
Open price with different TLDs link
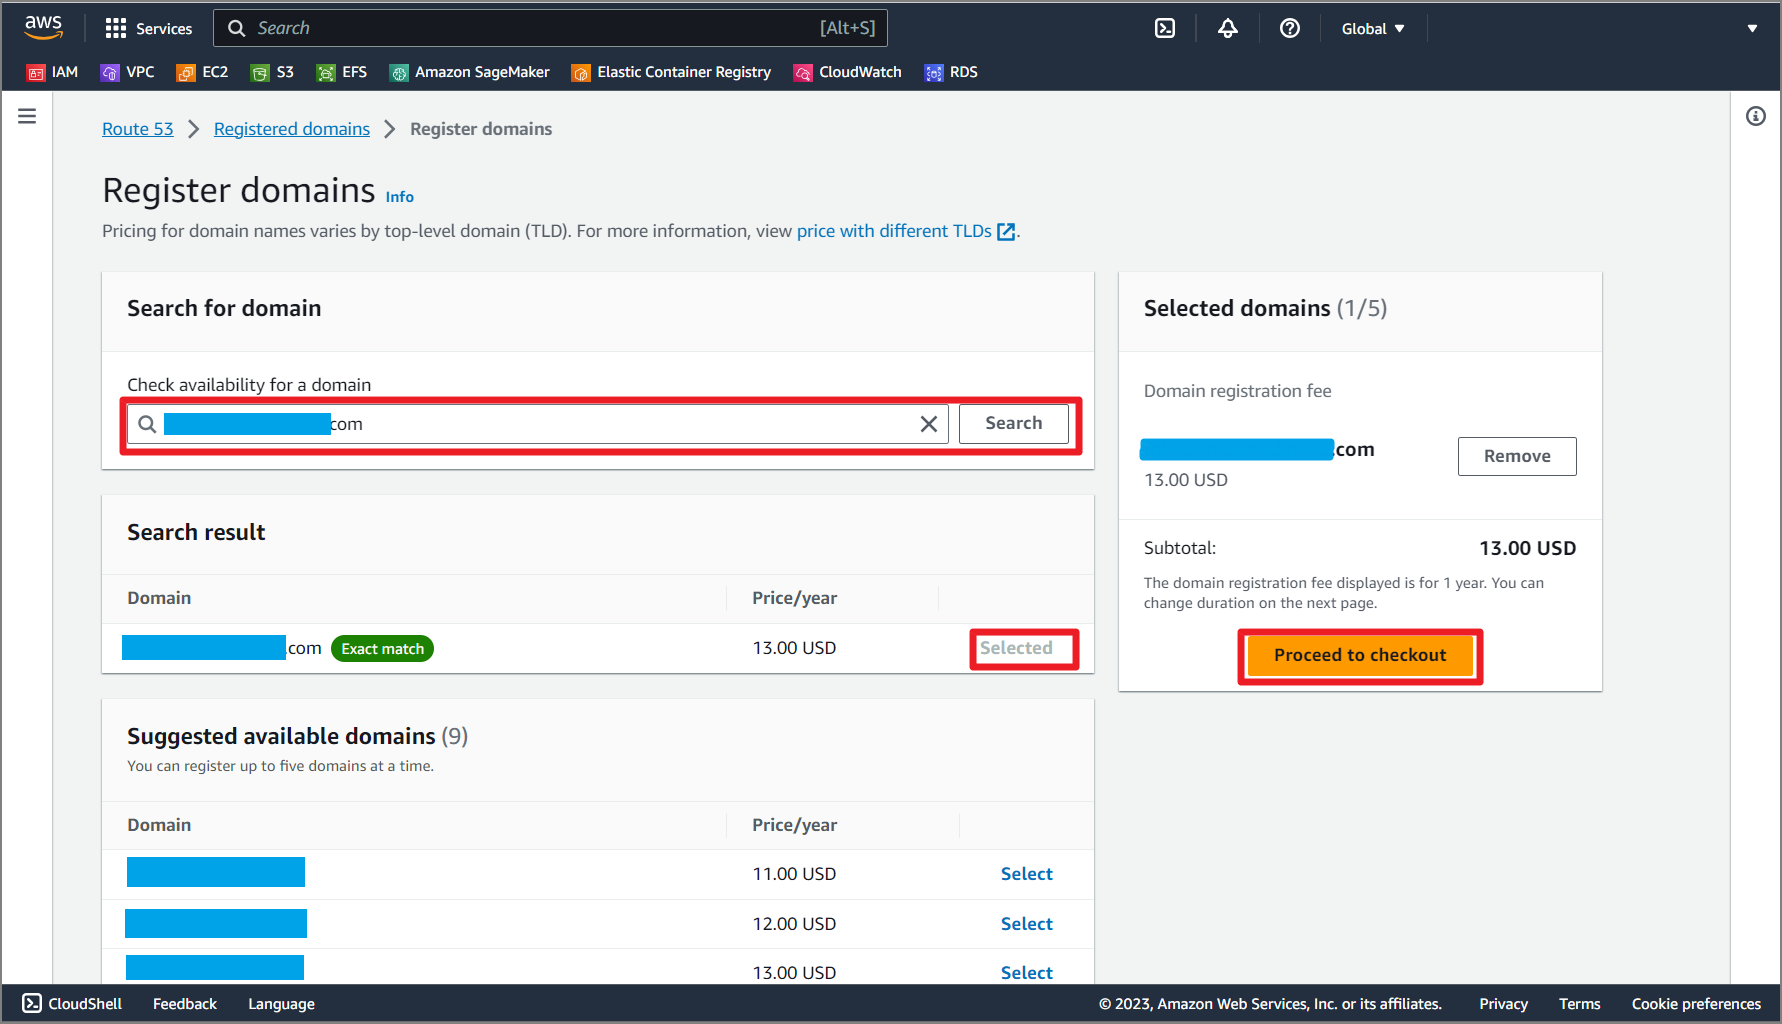906,231
